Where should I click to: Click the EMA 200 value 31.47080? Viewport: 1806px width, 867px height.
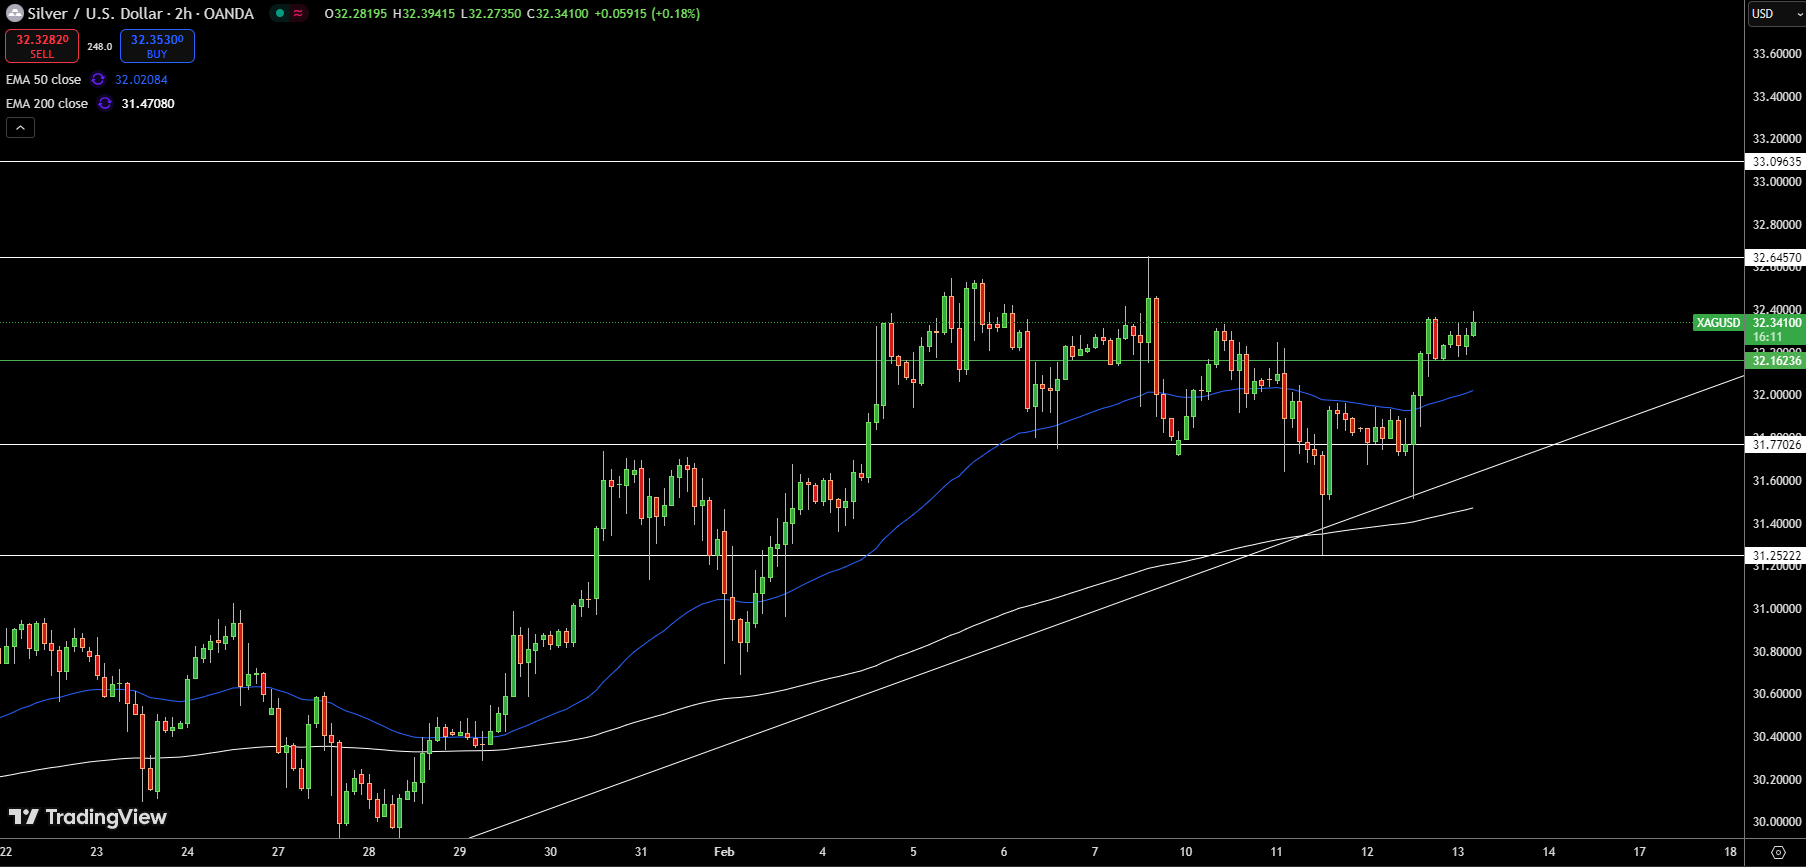(148, 103)
